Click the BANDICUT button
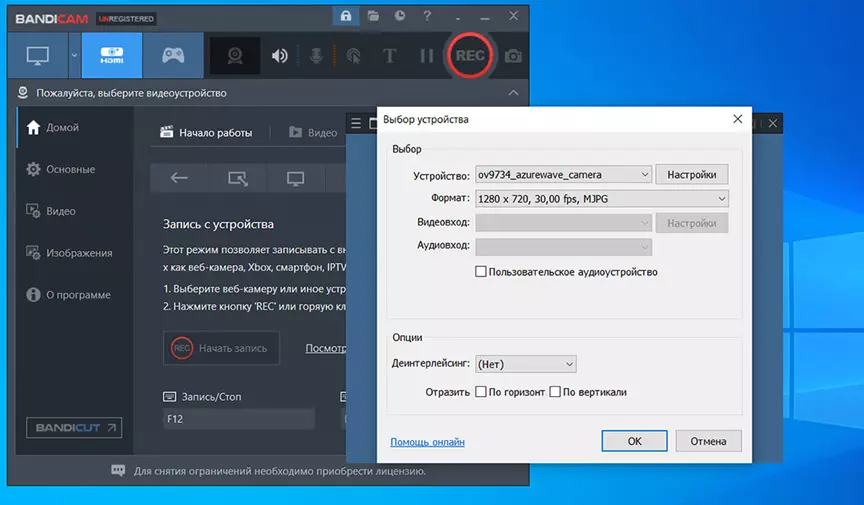The width and height of the screenshot is (864, 505). pos(74,428)
